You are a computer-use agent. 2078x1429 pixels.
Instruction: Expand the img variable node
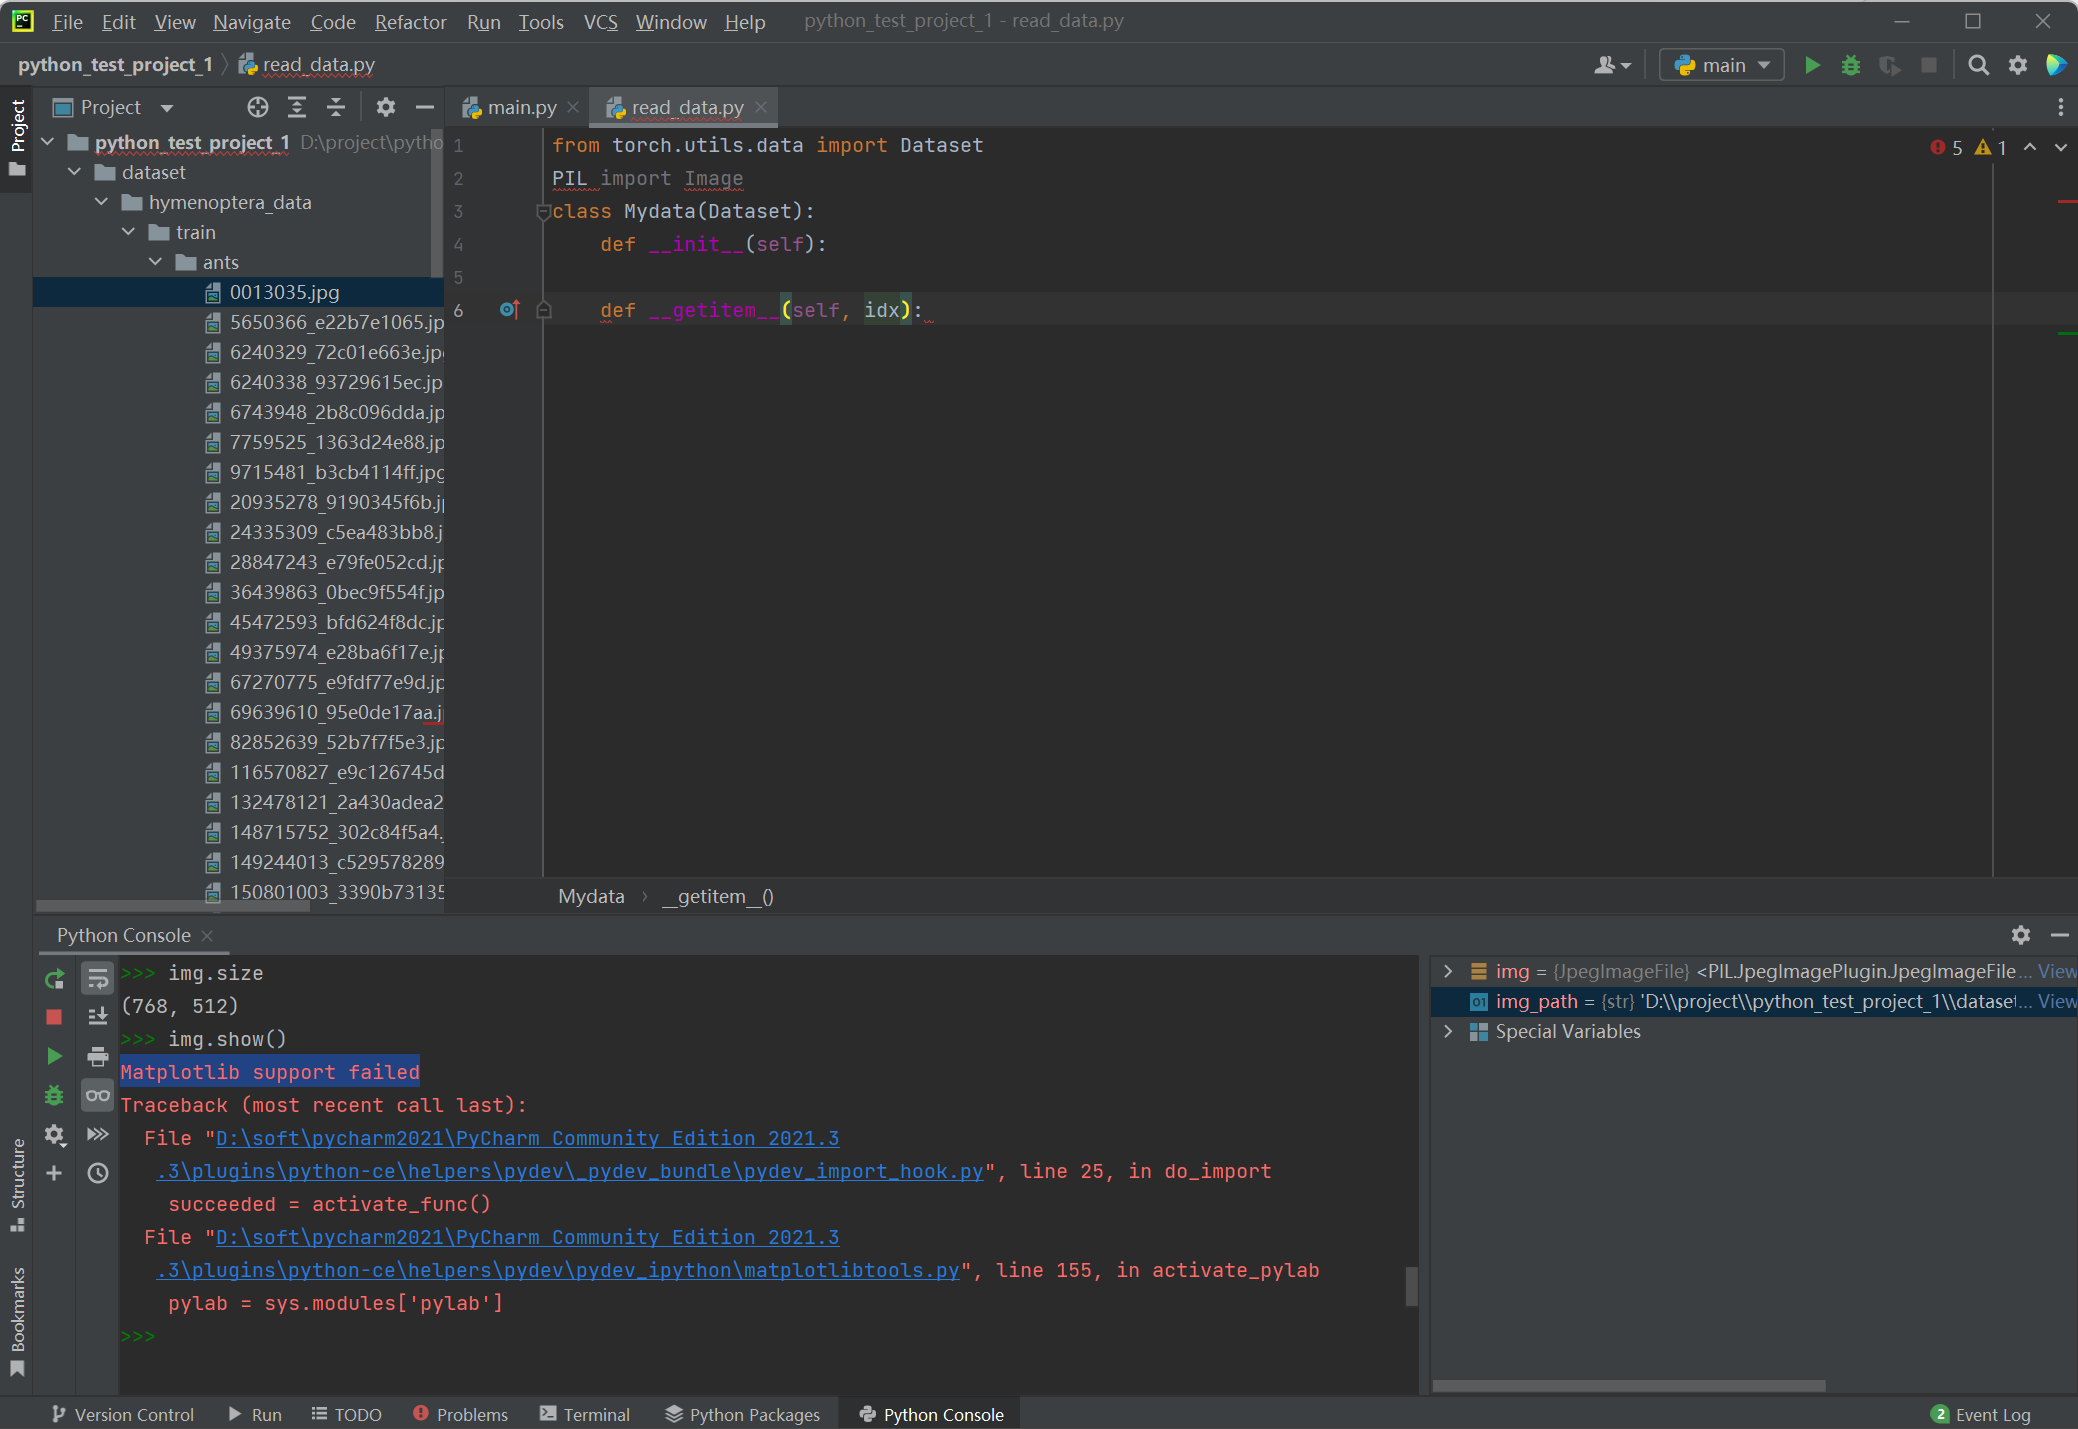(1447, 971)
